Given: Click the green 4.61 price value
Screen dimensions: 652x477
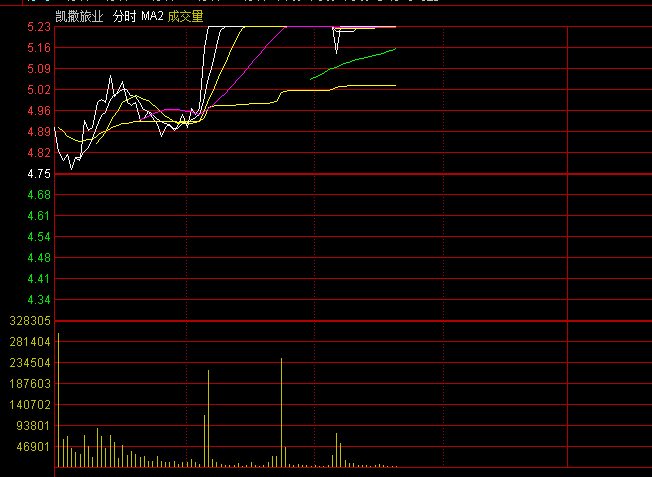Looking at the screenshot, I should 39,215.
